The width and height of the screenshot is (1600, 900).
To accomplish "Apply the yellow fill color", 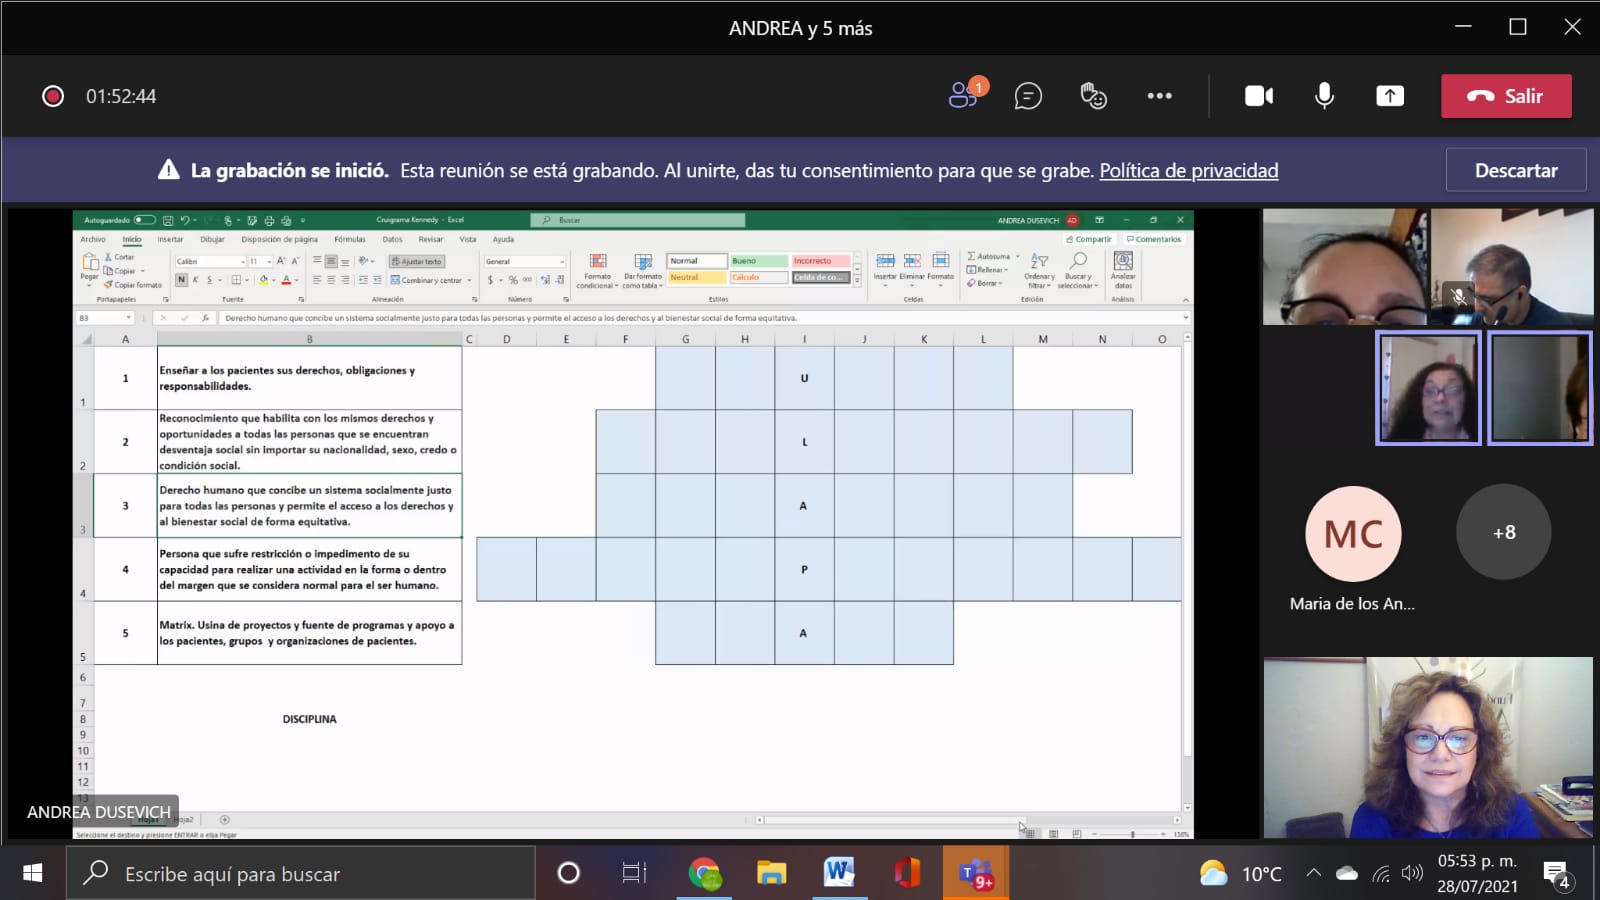I will coord(264,280).
